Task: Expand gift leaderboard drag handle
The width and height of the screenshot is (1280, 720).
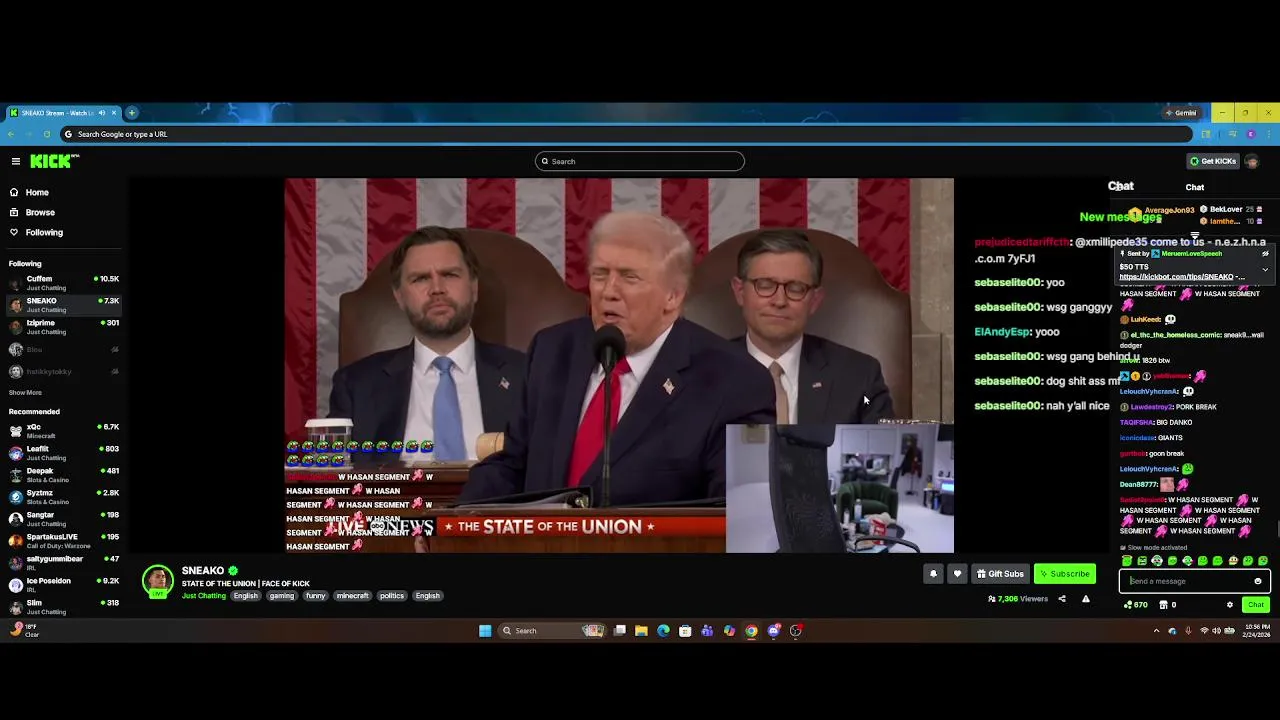Action: pos(1194,236)
